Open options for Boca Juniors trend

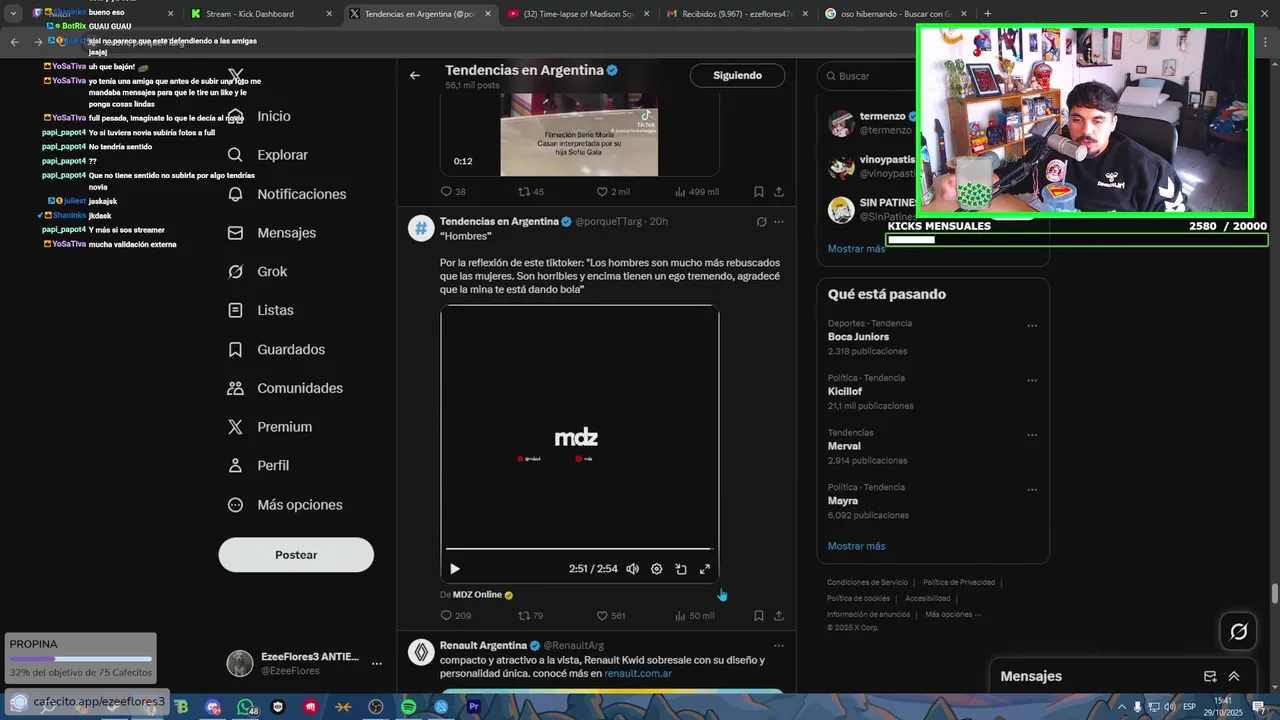click(x=1032, y=326)
